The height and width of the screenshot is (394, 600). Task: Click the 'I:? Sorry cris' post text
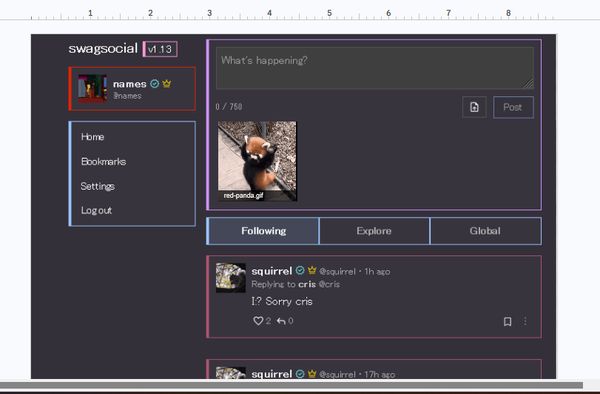282,301
